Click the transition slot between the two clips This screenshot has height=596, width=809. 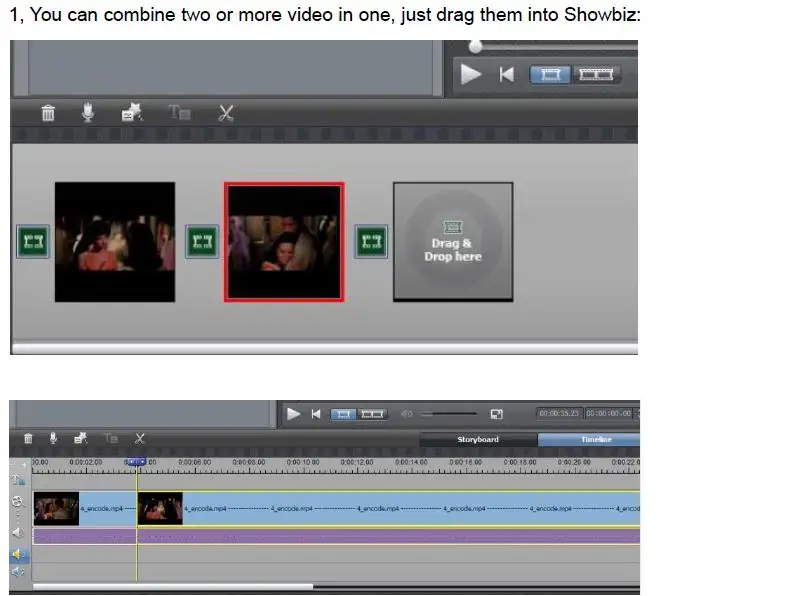click(x=202, y=241)
